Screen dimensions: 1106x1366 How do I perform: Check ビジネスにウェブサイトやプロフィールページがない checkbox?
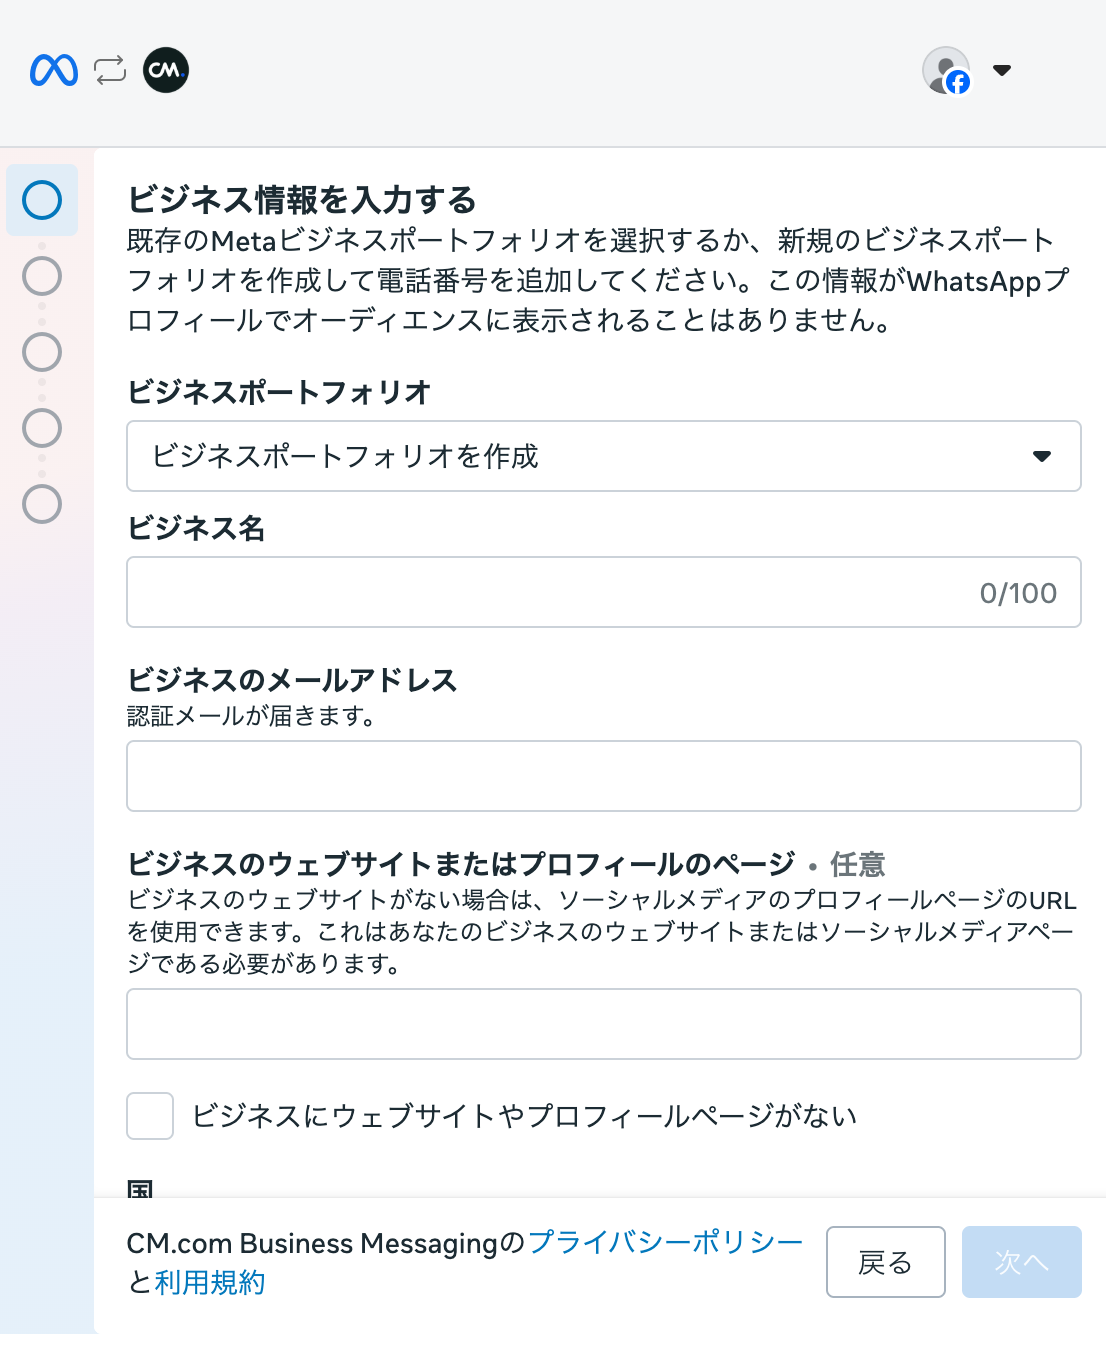149,1117
